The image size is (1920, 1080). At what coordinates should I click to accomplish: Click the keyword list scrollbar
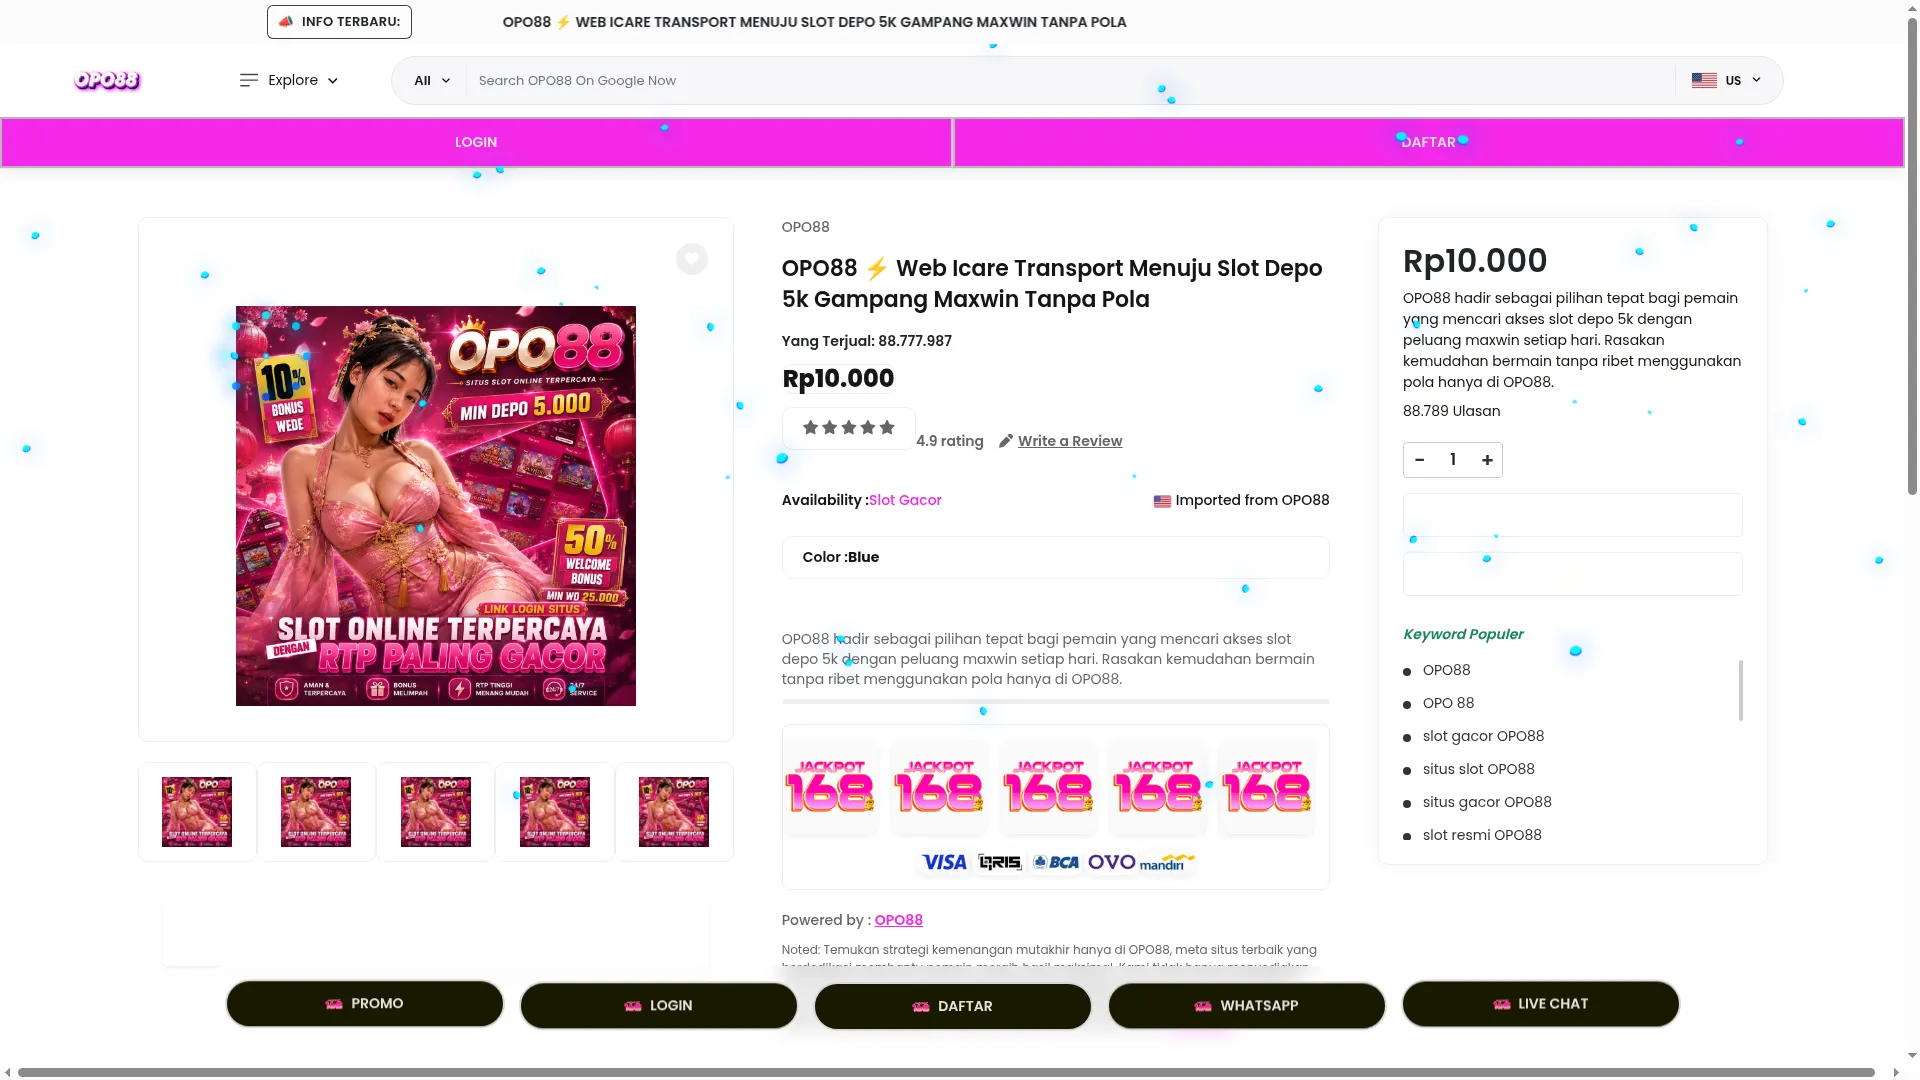tap(1741, 690)
